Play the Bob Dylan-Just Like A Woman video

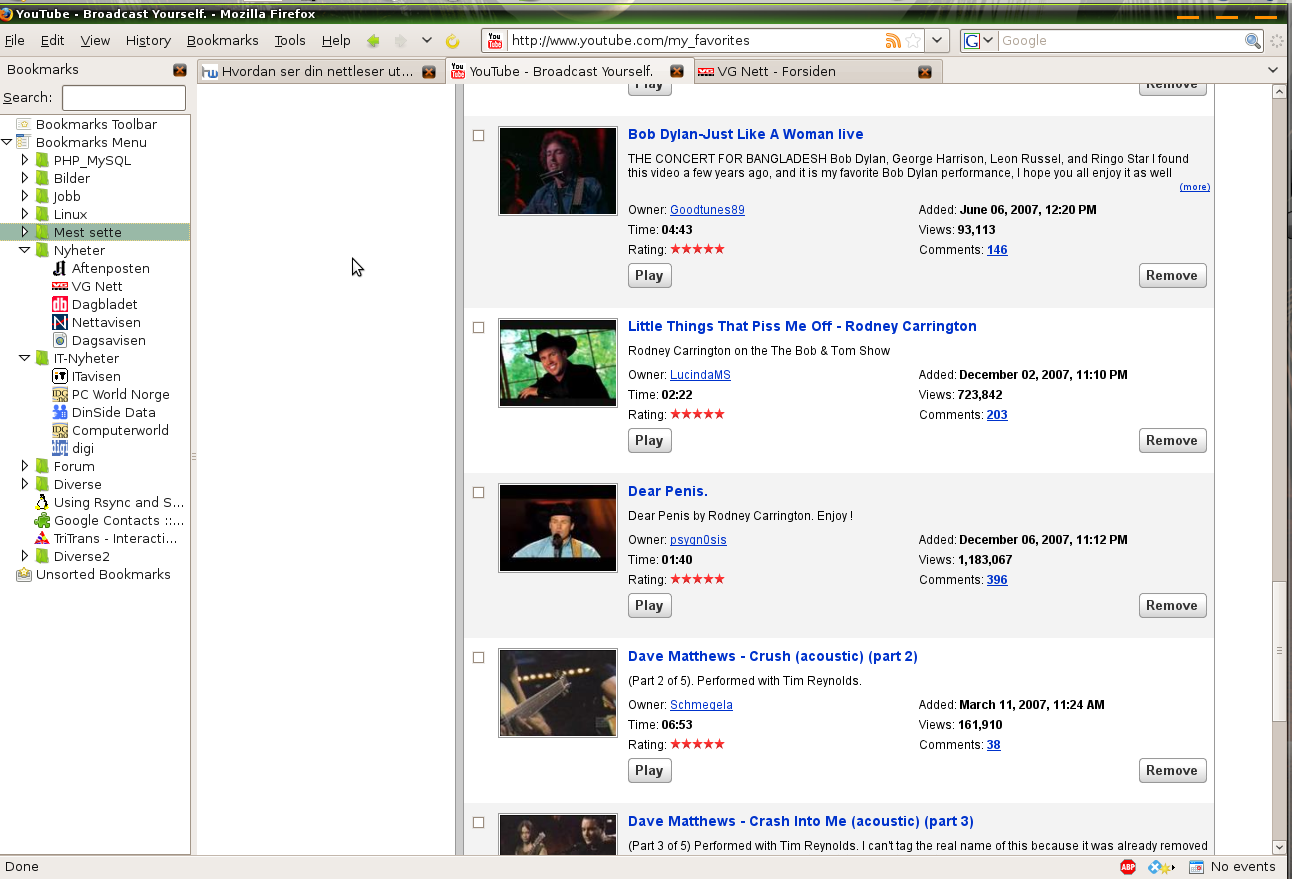(x=650, y=275)
